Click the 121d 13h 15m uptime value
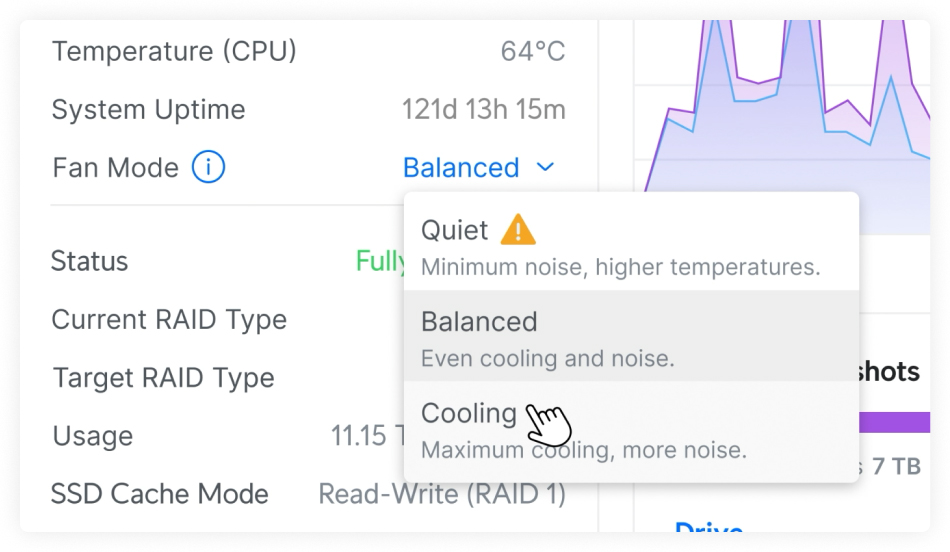The image size is (950, 552). pos(483,110)
